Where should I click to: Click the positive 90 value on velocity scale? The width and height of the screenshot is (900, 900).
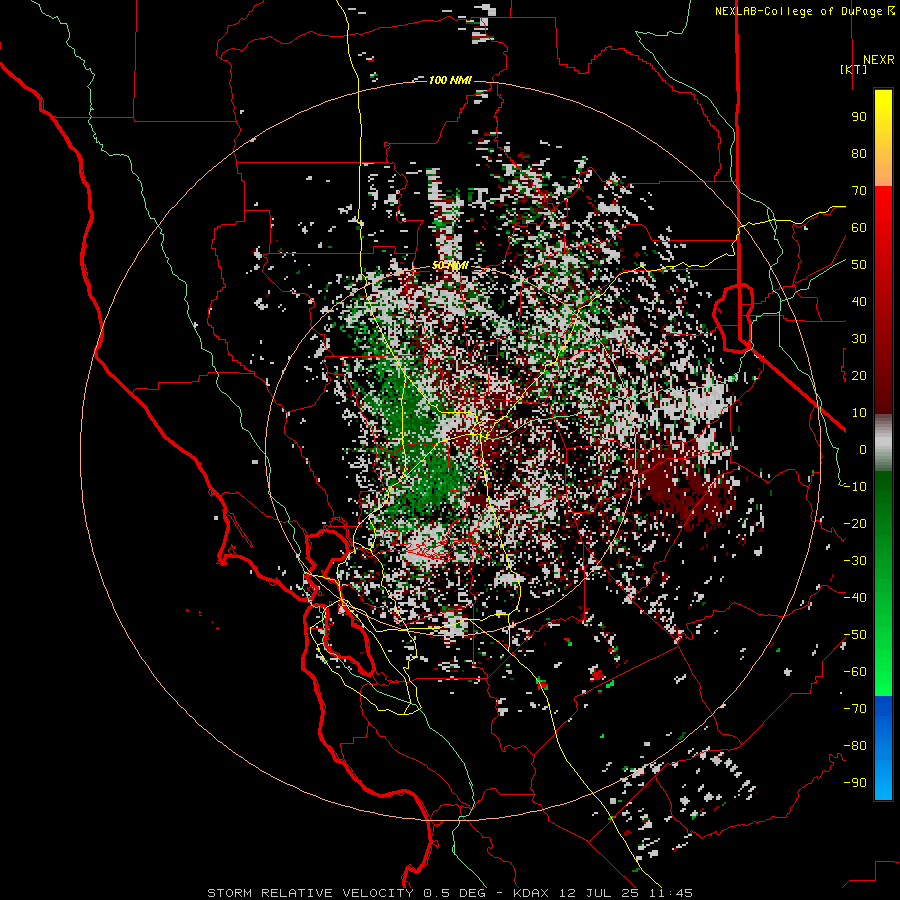(x=859, y=117)
